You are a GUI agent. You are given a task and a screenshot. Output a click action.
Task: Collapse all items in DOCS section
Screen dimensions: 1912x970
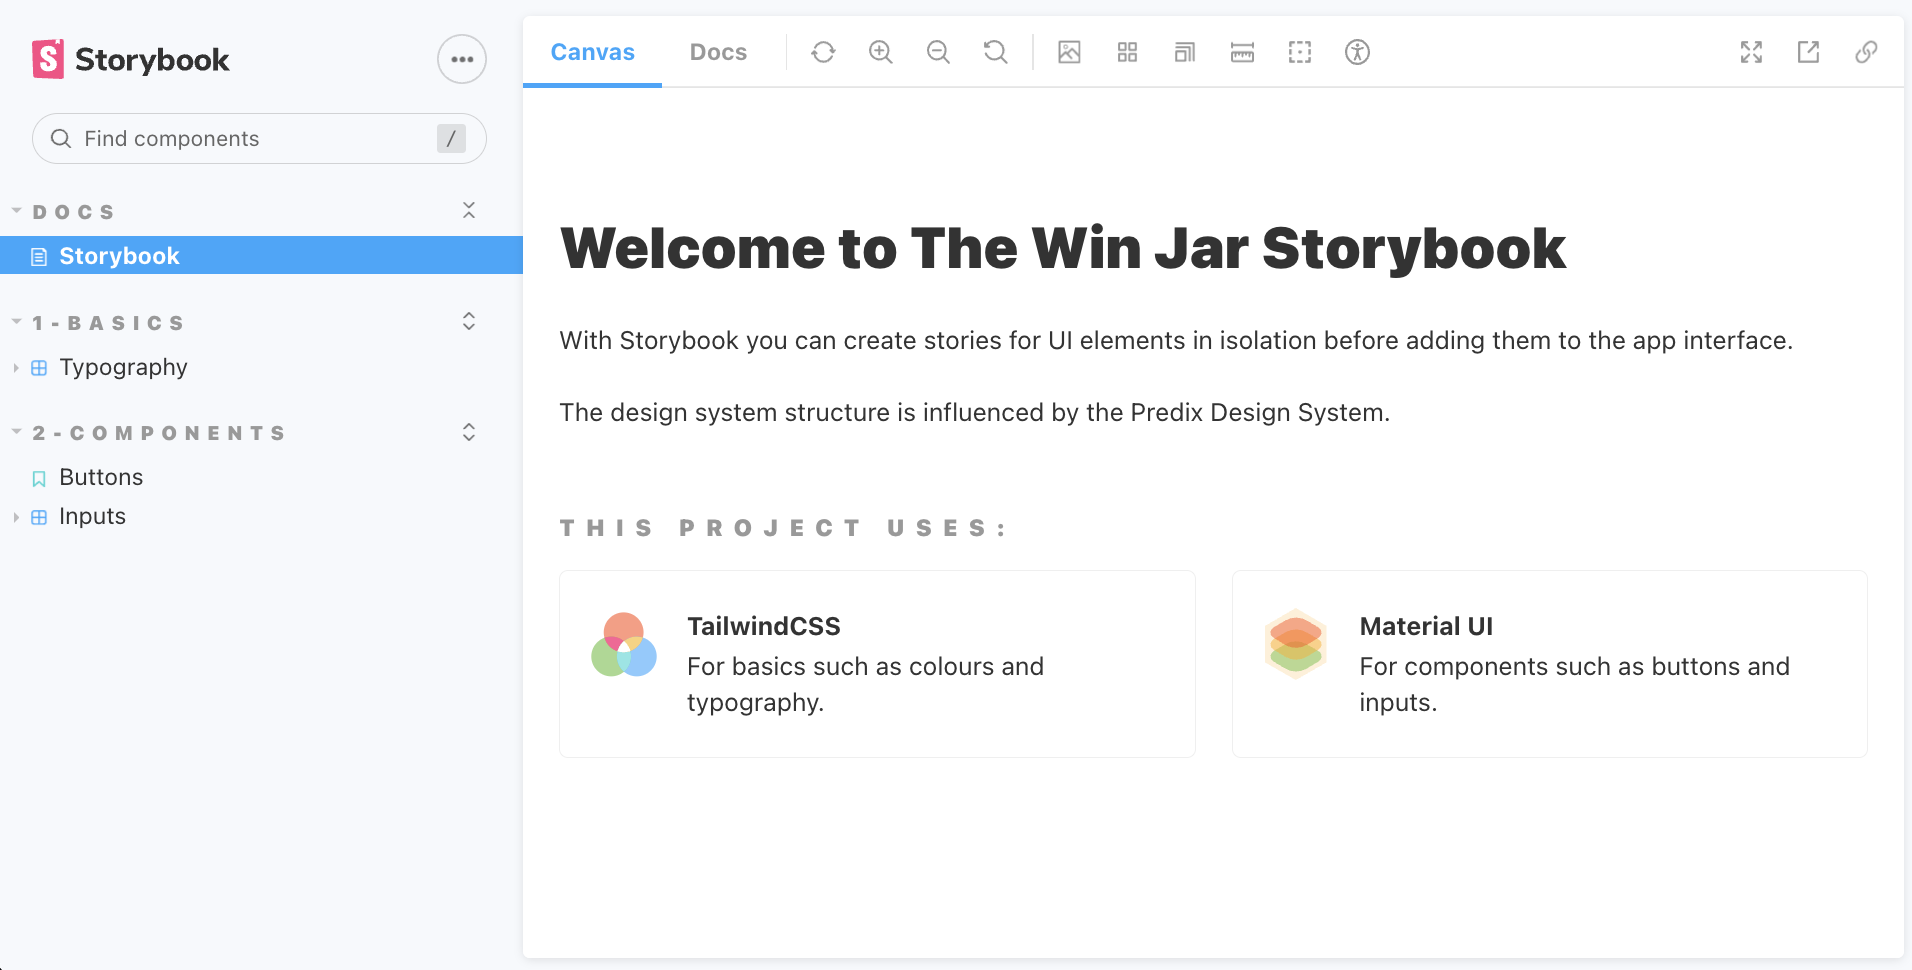(x=469, y=210)
